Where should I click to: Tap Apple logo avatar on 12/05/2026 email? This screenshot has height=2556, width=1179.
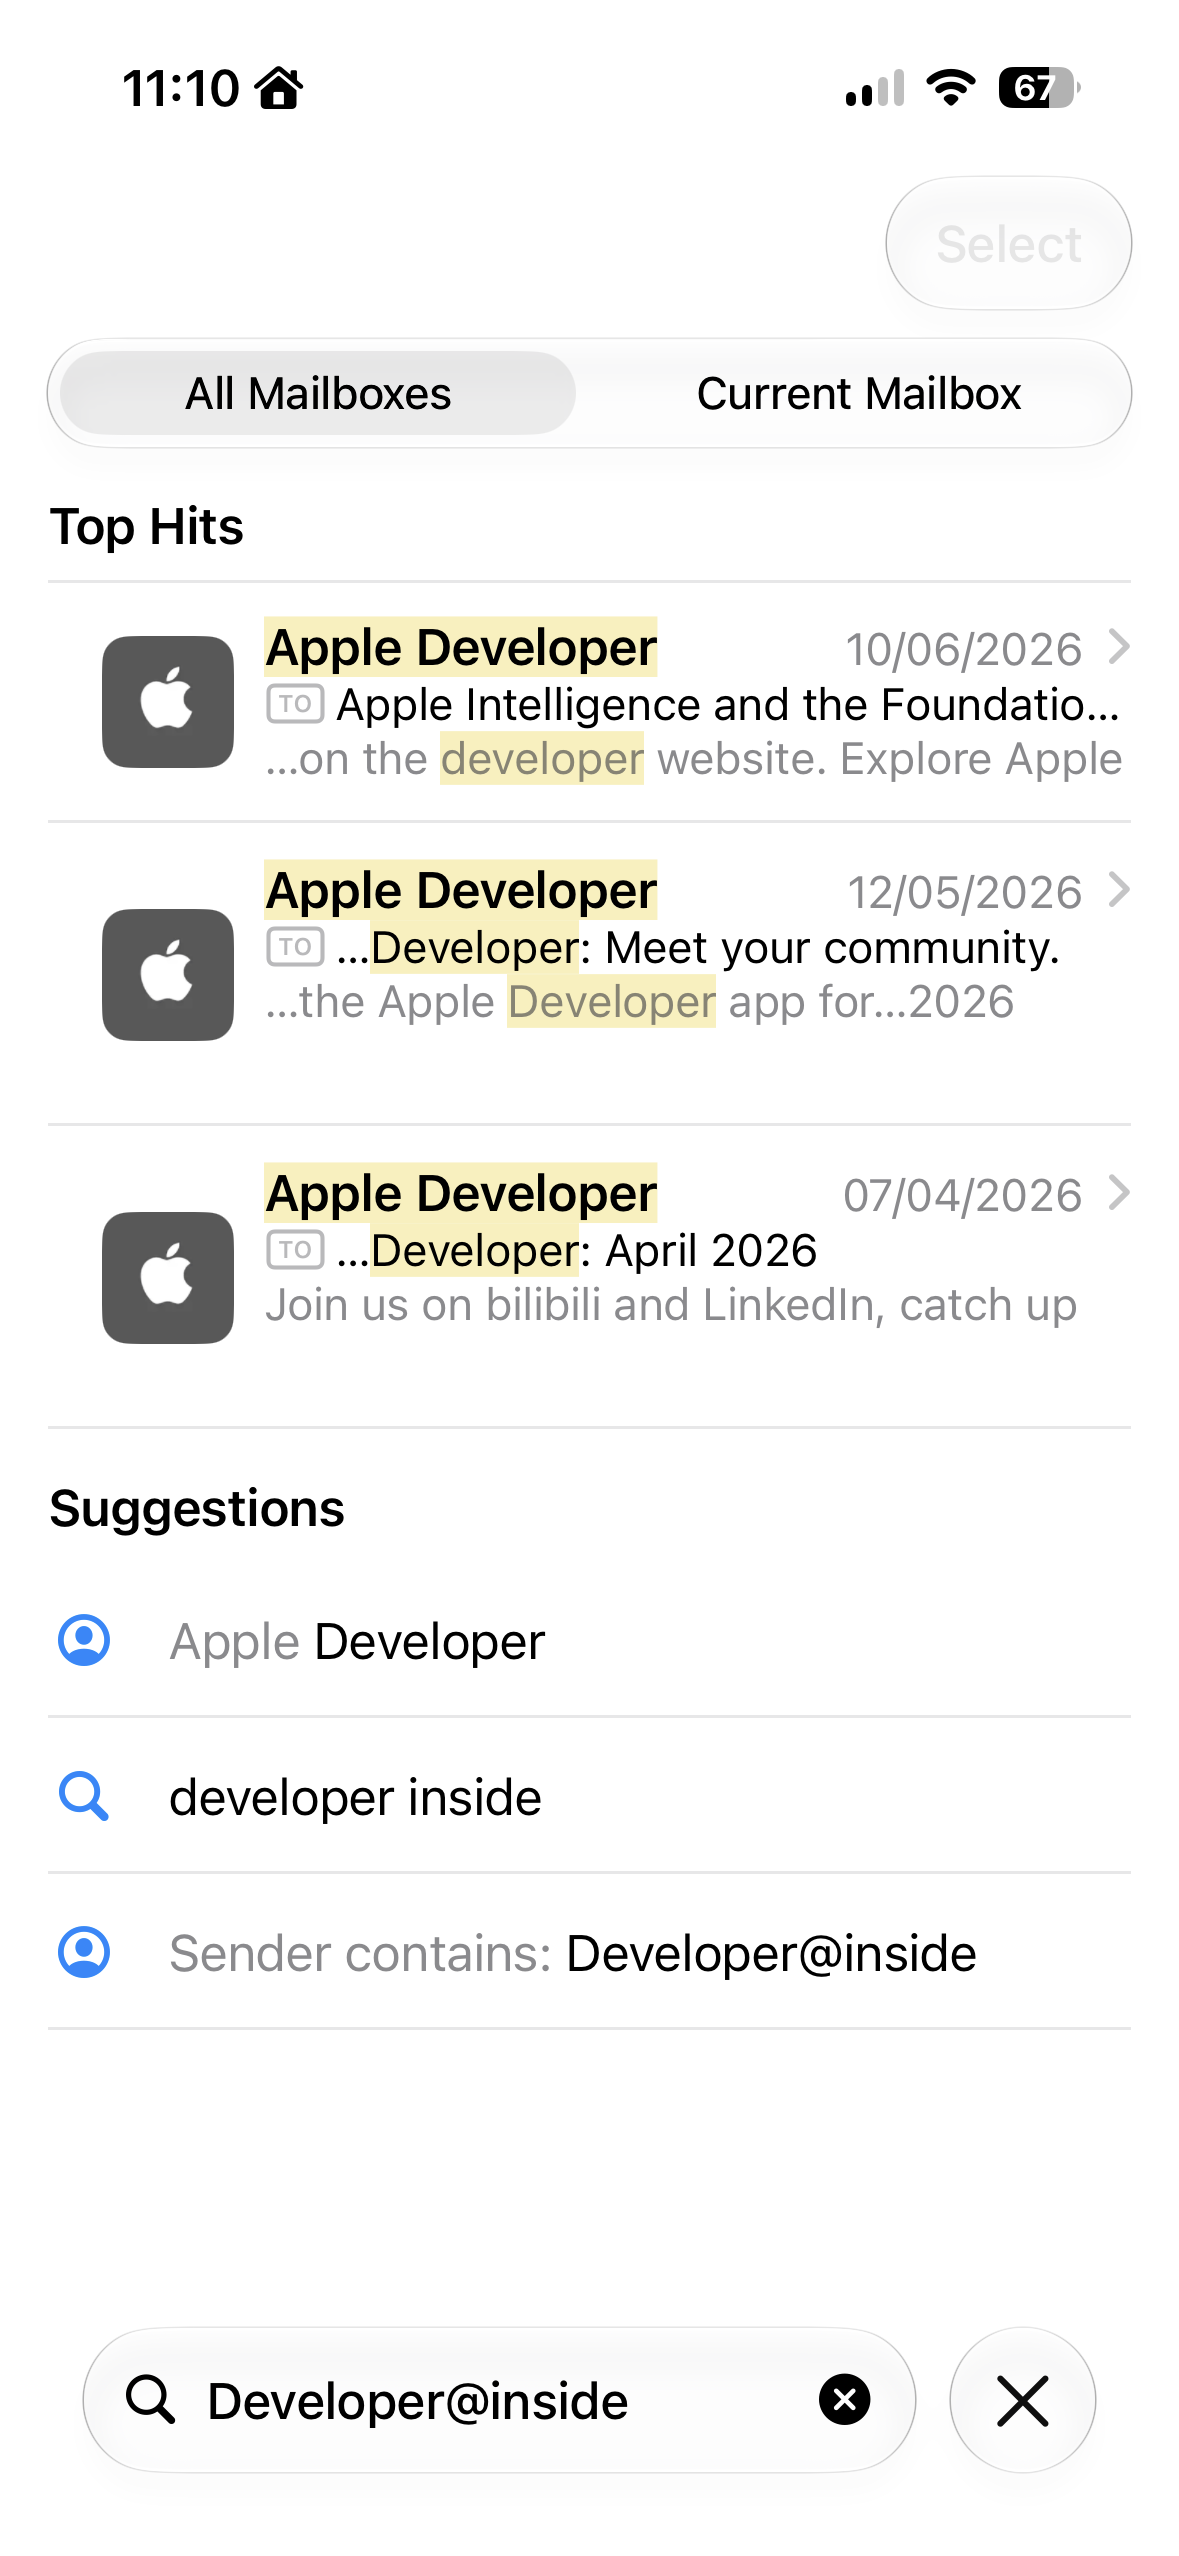click(168, 974)
